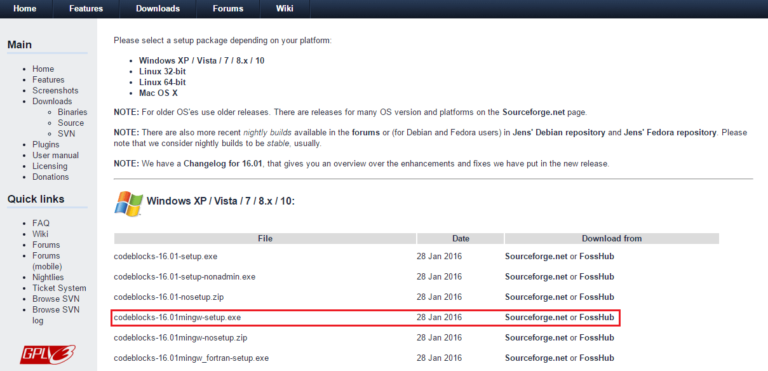The height and width of the screenshot is (371, 768).
Task: Open the Wiki tab in top navigation
Action: [285, 9]
